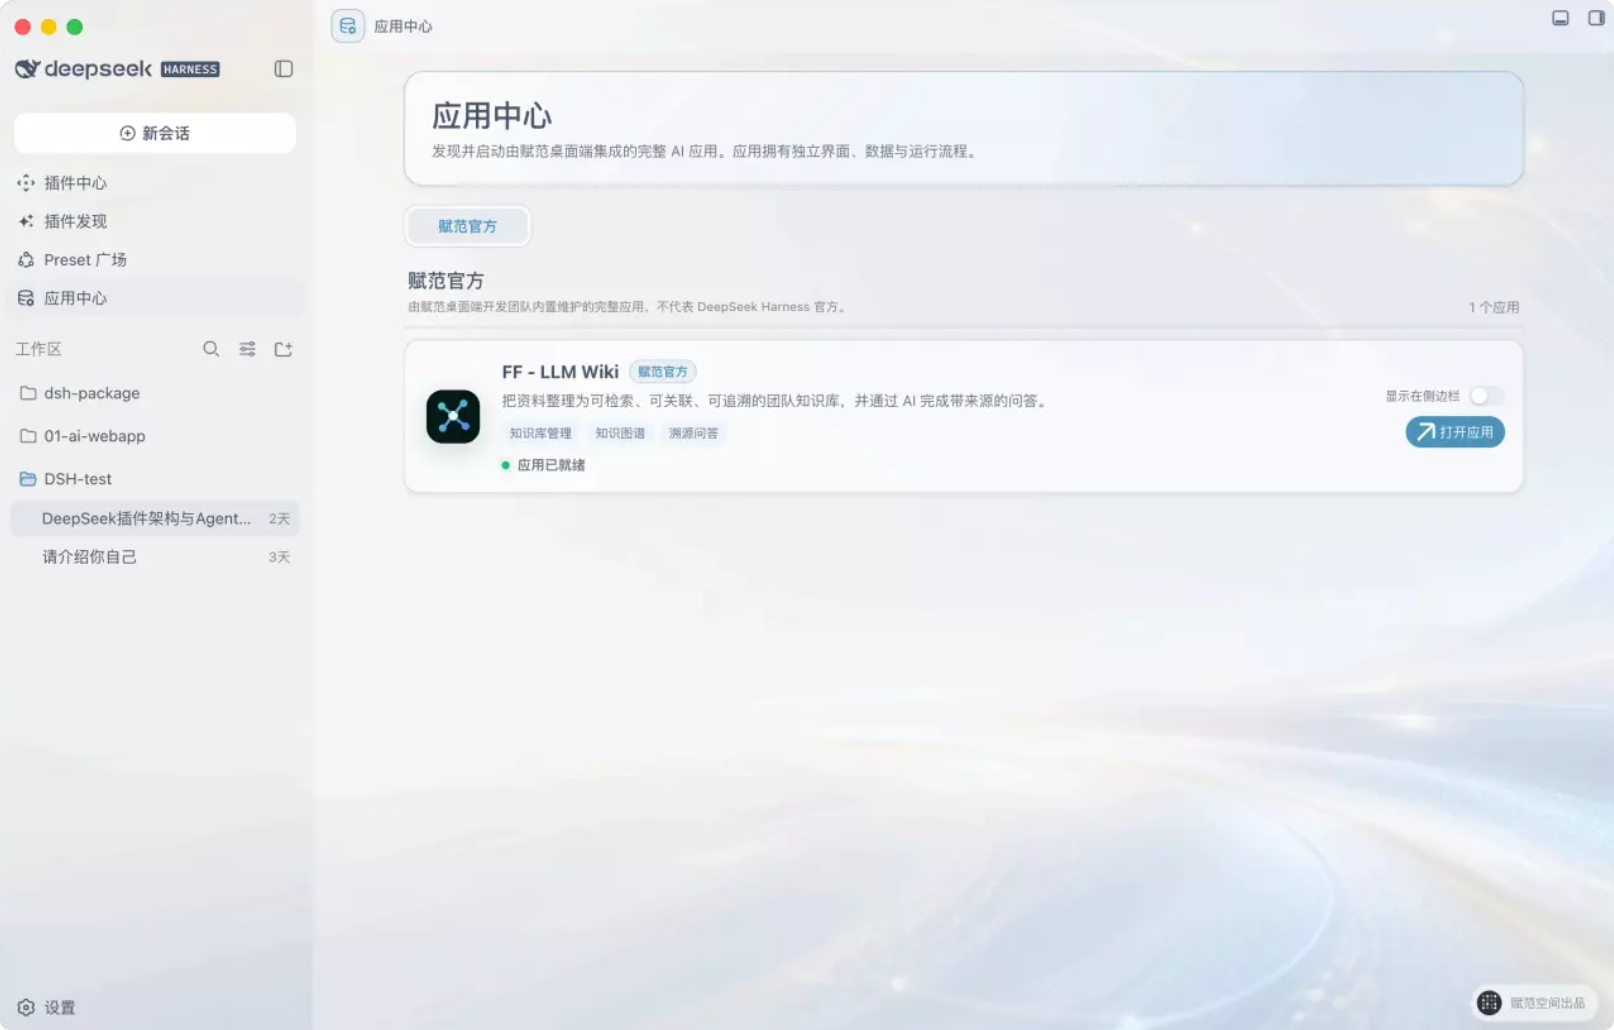Click the add workspace folder icon
The image size is (1614, 1030).
pos(283,349)
